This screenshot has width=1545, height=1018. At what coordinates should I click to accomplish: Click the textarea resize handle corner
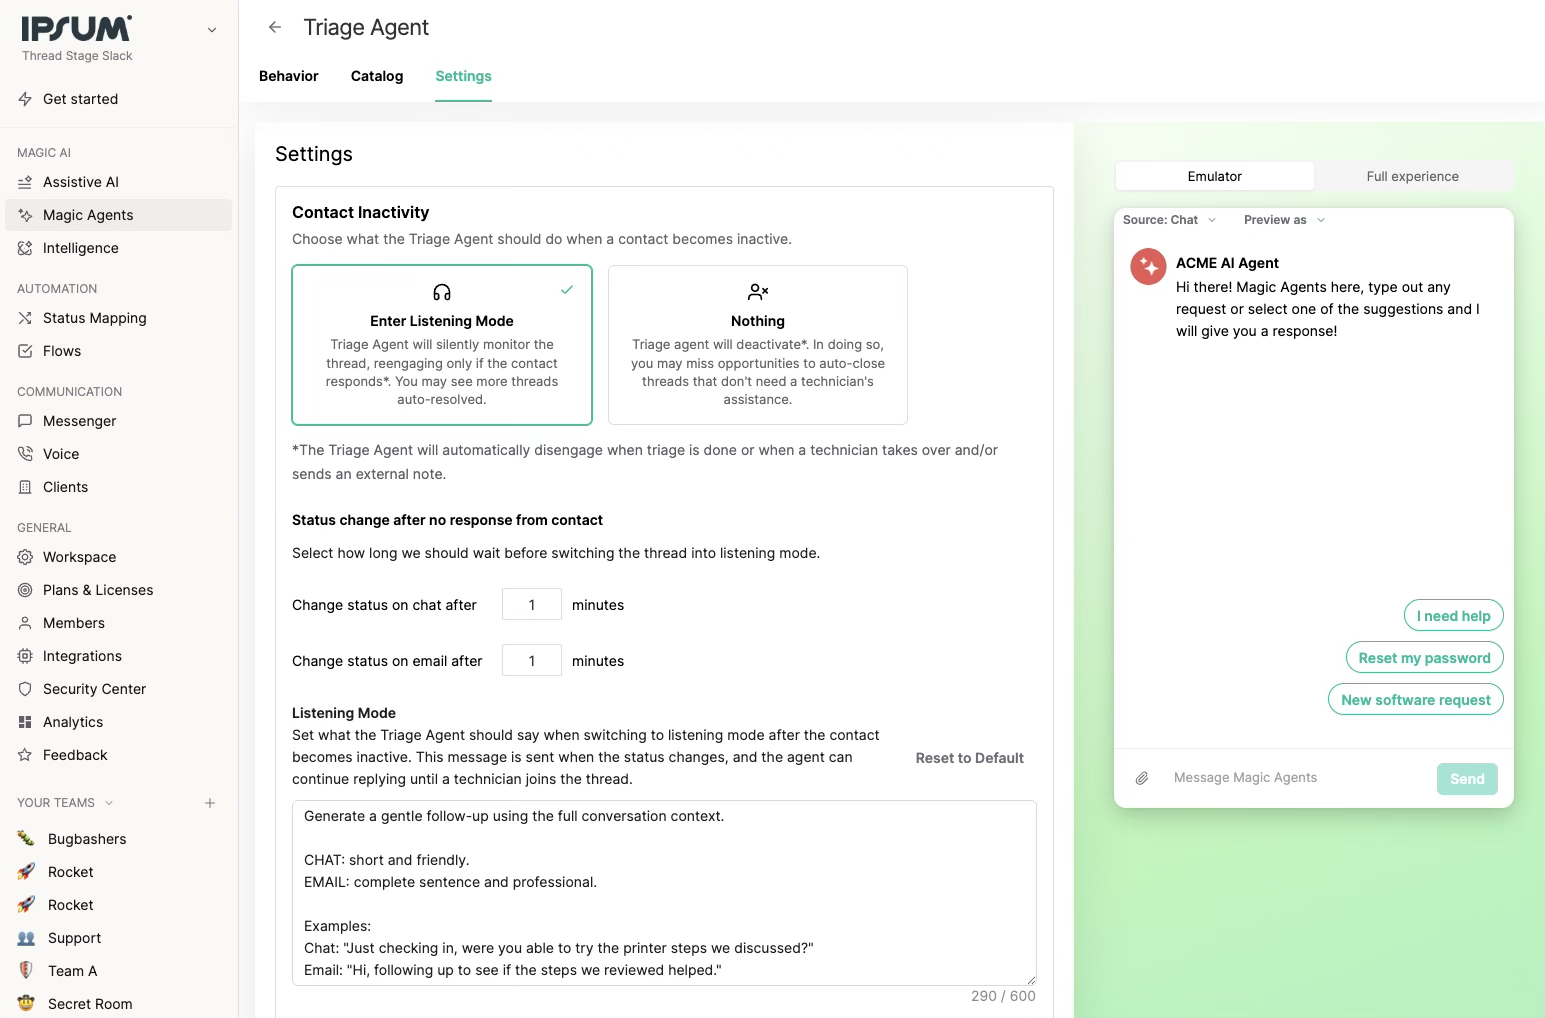(1031, 980)
